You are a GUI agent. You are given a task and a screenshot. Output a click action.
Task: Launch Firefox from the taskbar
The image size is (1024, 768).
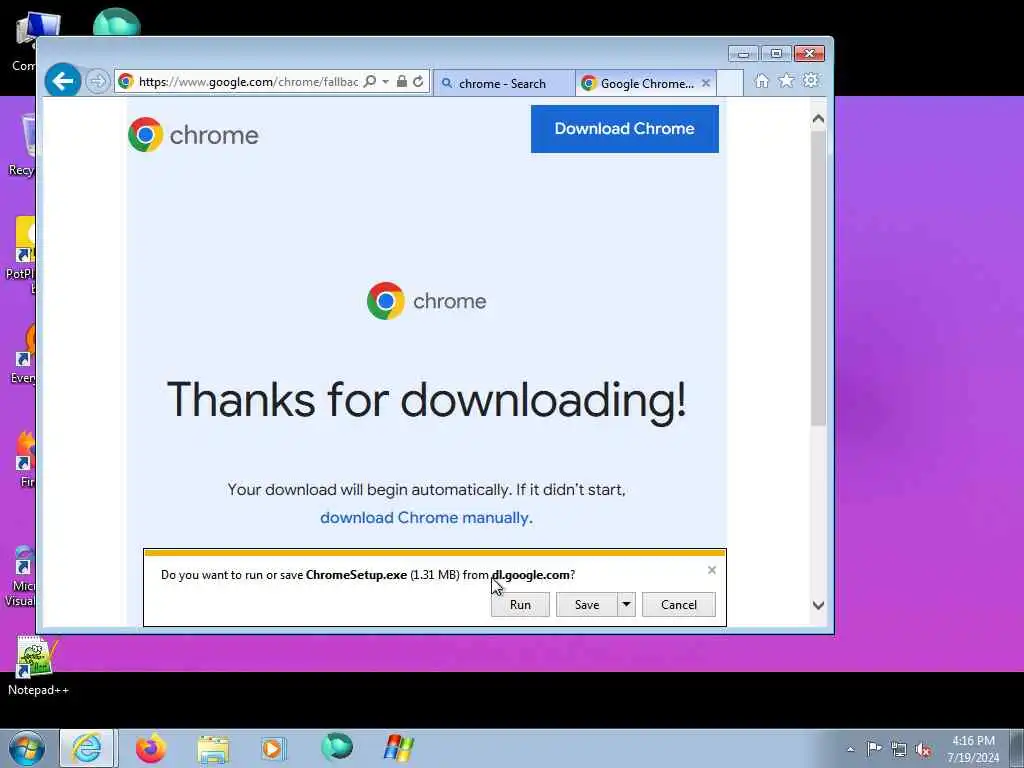pos(150,748)
